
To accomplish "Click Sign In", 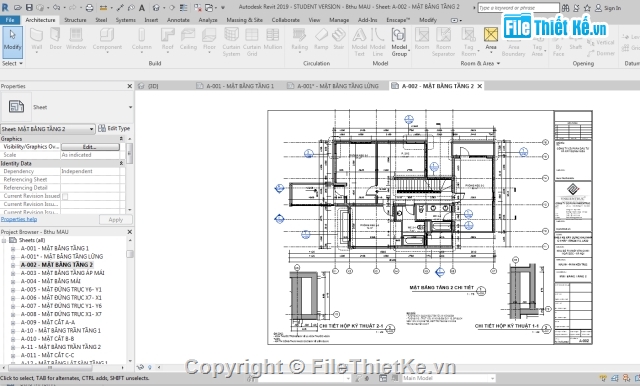I will (x=608, y=8).
